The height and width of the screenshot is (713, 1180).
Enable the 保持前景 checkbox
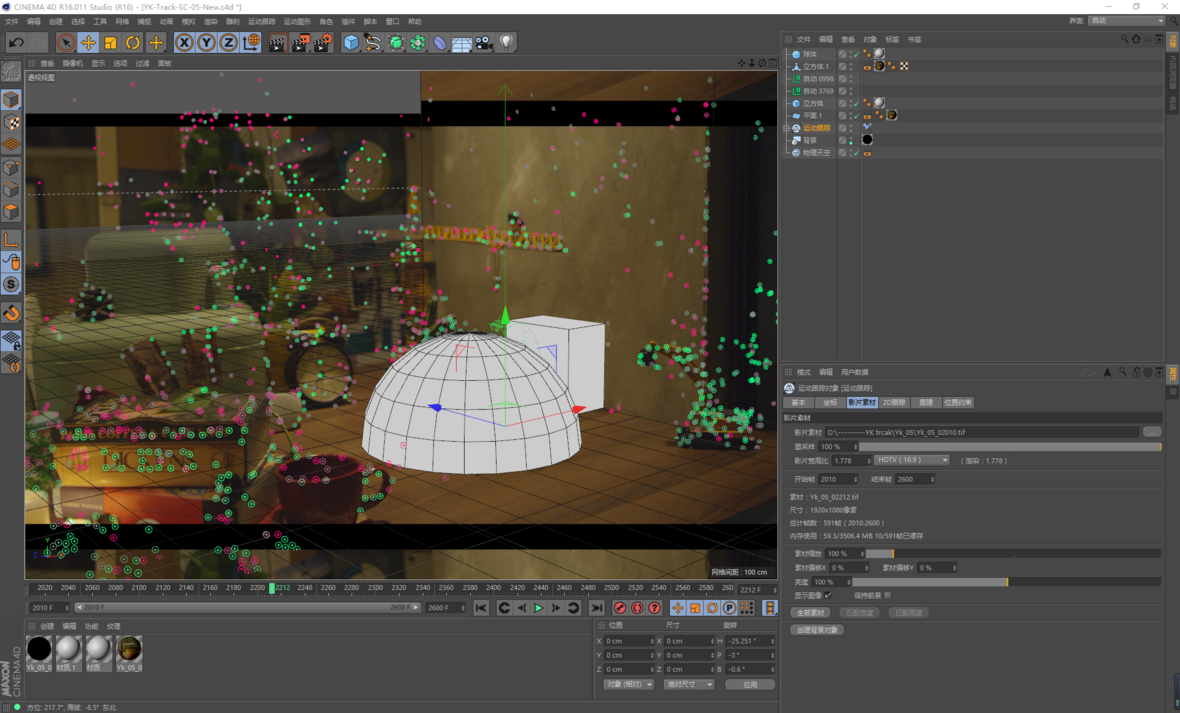888,595
